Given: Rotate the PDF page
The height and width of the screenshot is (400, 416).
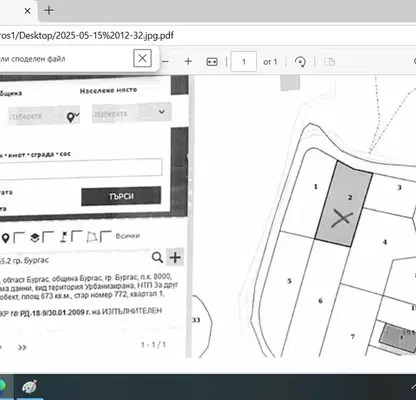Looking at the screenshot, I should click(300, 62).
